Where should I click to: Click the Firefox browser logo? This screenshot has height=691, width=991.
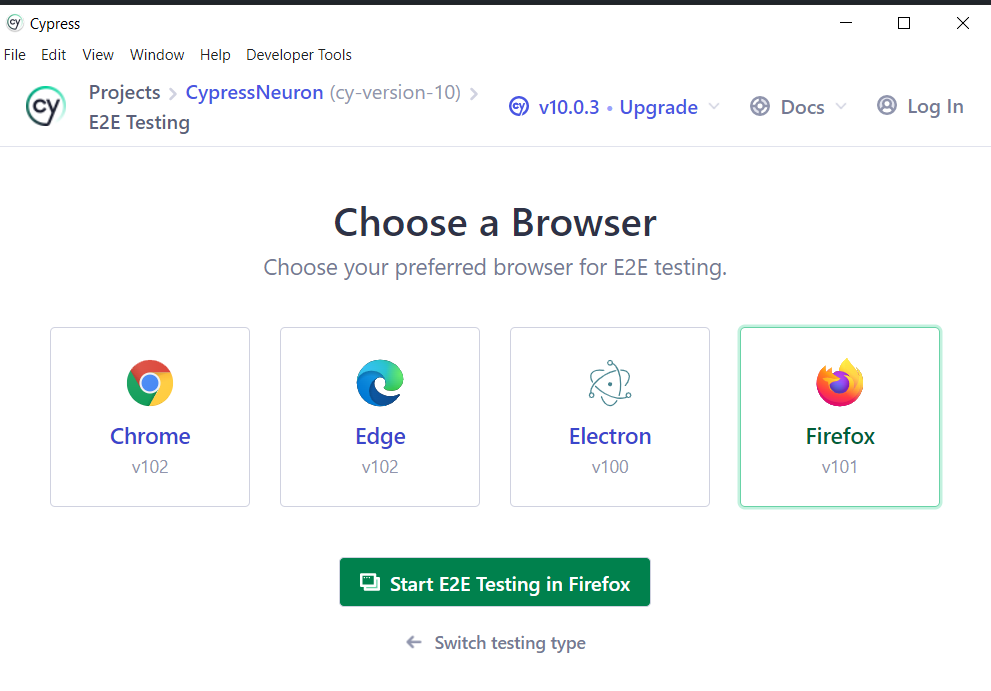pyautogui.click(x=840, y=383)
